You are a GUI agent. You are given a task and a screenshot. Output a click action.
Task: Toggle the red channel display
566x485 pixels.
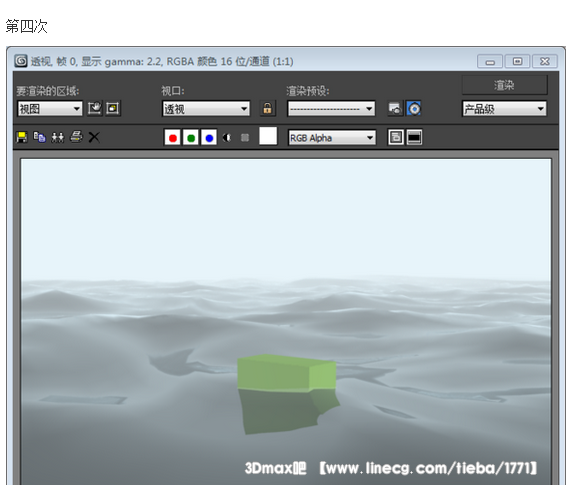point(173,137)
